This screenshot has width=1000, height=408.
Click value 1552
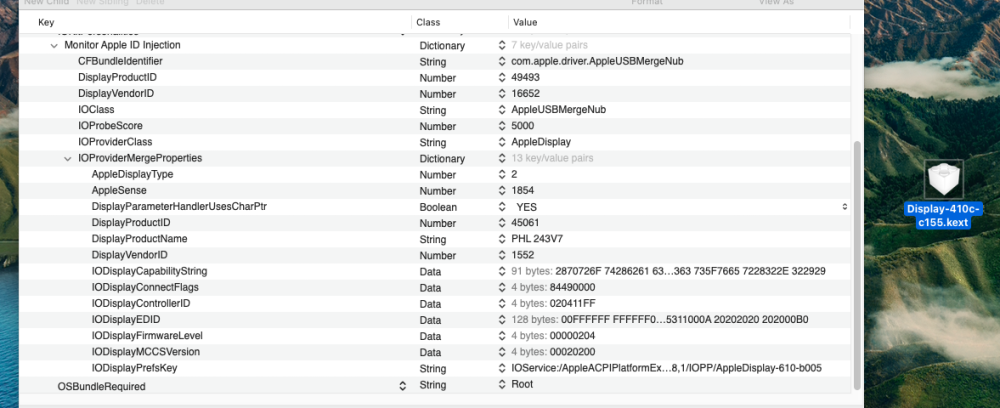coord(523,254)
